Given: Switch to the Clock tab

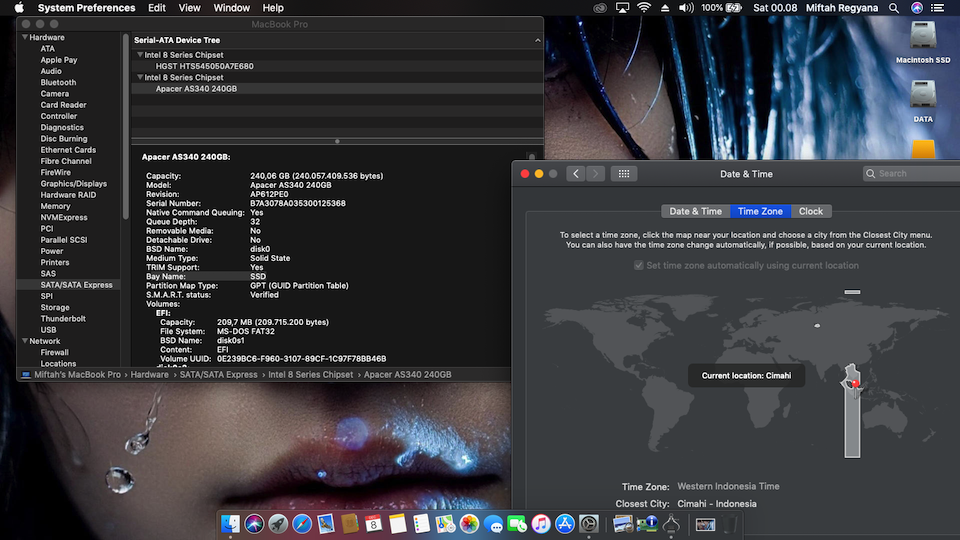Looking at the screenshot, I should point(810,211).
